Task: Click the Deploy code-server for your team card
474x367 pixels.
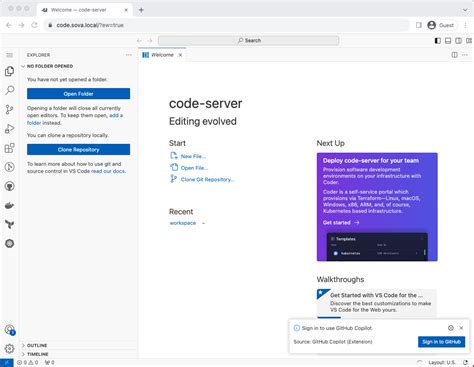Action: [x=377, y=207]
